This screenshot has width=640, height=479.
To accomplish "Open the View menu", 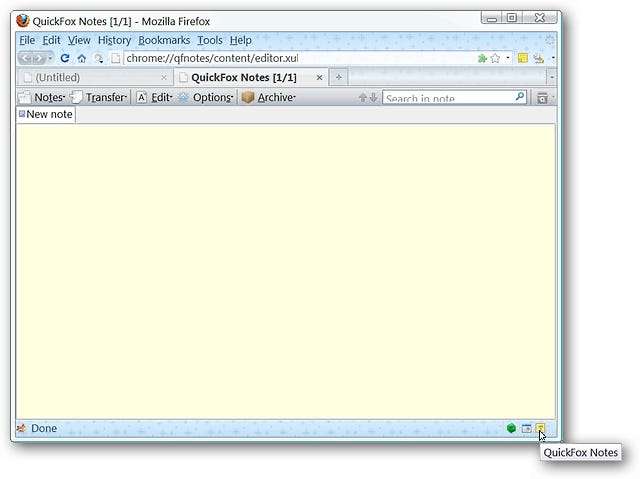I will click(x=79, y=40).
